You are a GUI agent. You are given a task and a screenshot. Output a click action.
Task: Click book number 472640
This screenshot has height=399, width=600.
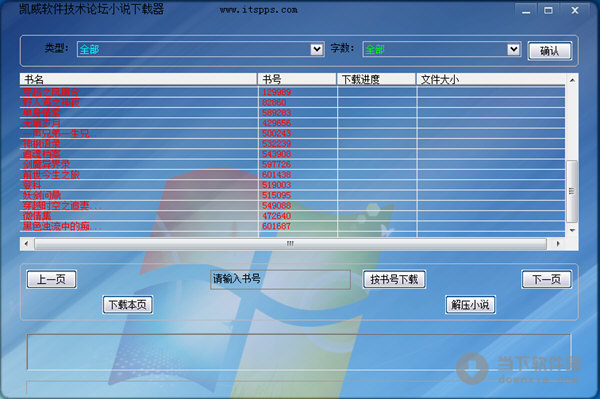point(276,216)
